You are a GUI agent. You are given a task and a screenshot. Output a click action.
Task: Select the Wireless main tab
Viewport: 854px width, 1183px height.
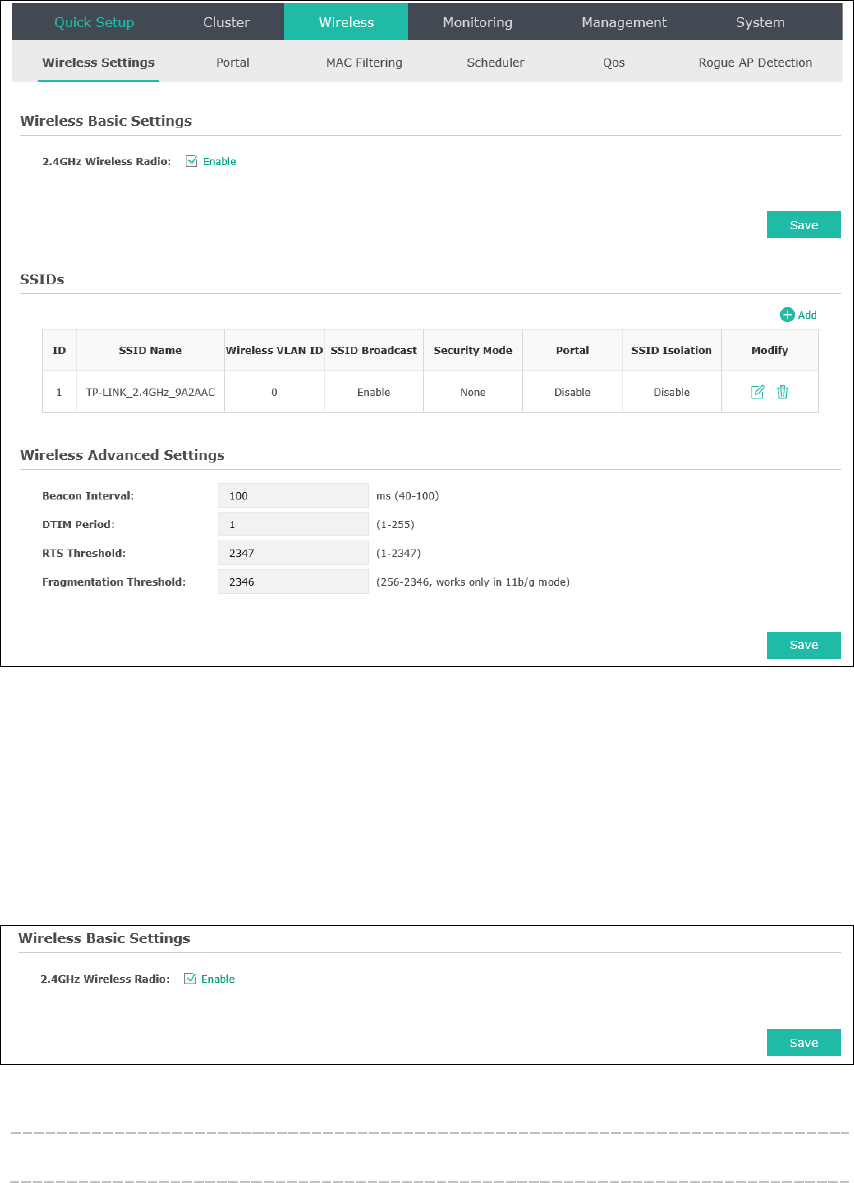coord(346,22)
